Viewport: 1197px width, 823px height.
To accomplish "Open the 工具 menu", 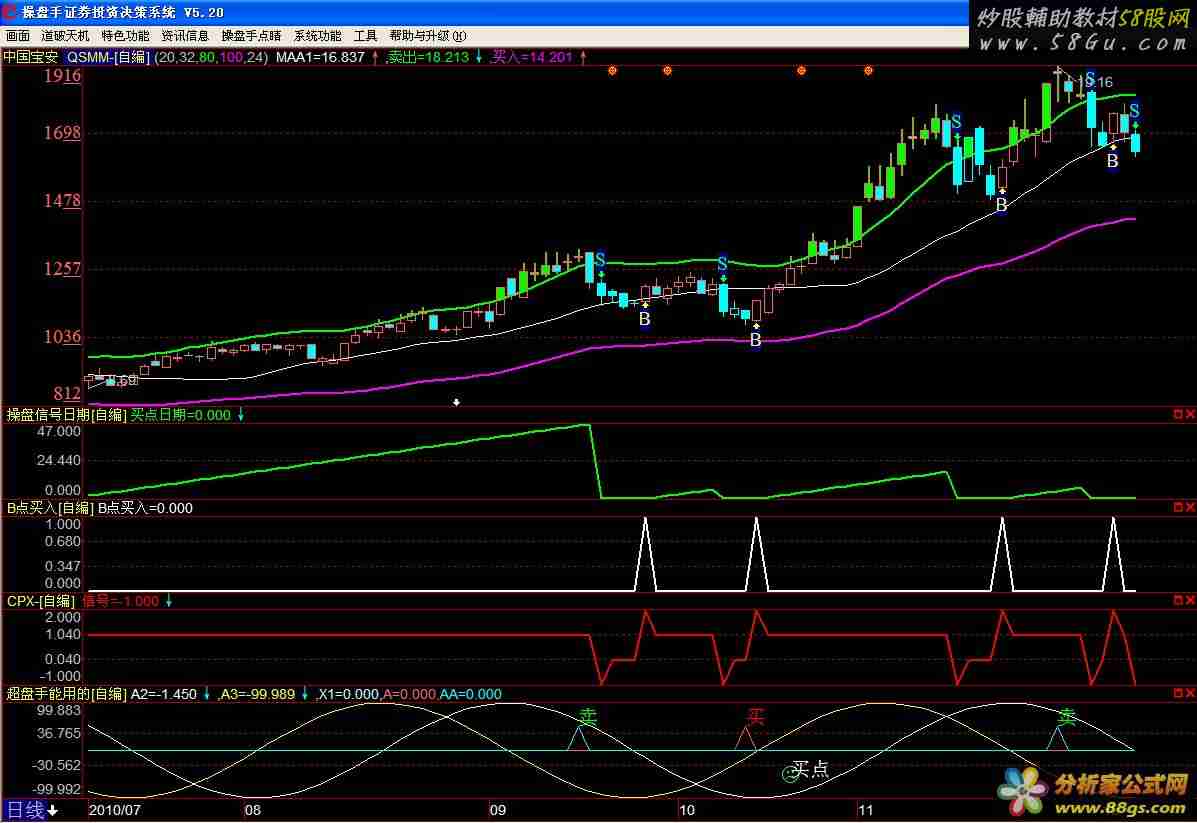I will [x=366, y=36].
